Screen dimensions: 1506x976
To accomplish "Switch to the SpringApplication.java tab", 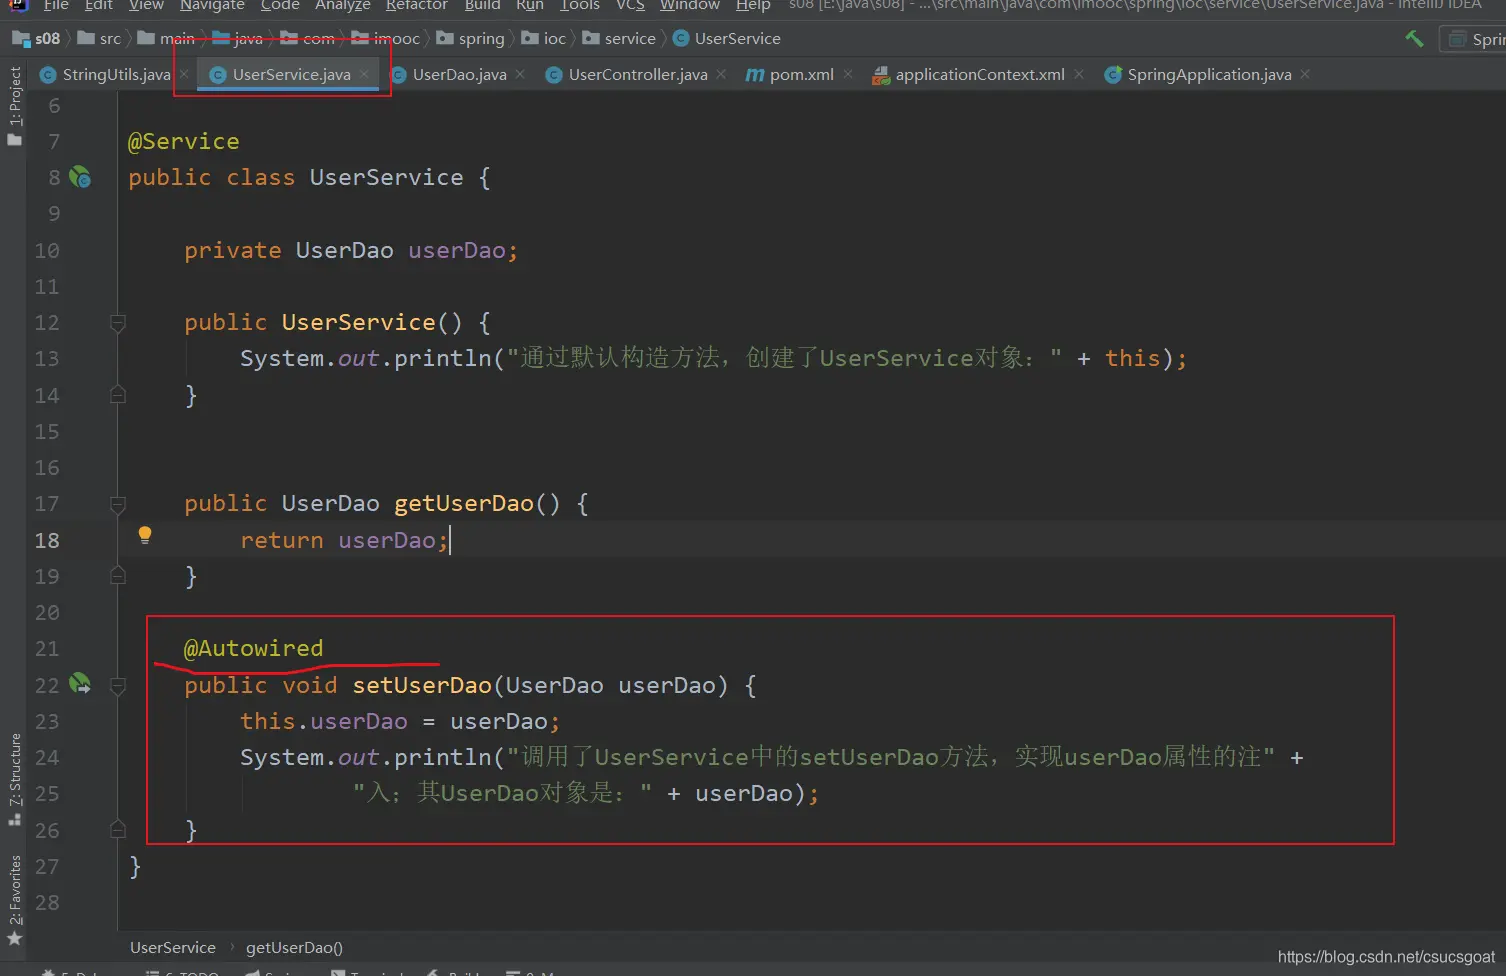I will click(x=1208, y=75).
